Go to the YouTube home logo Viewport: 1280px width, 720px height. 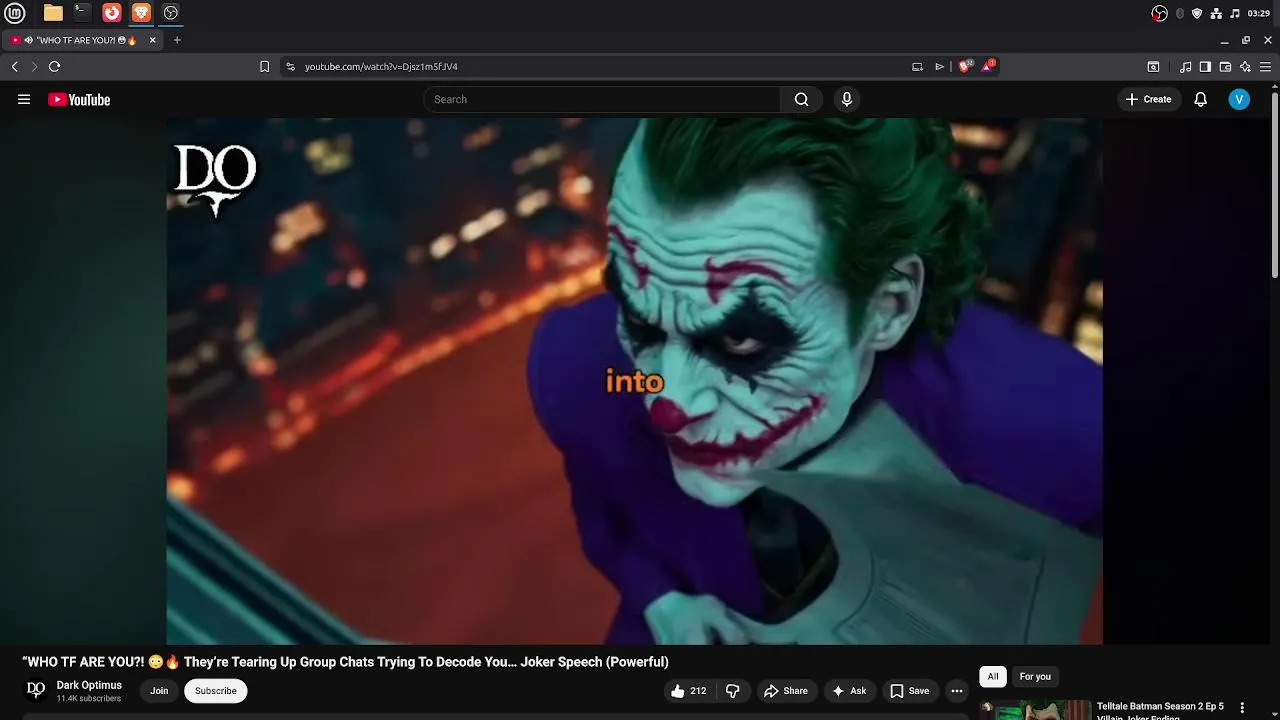tap(79, 99)
